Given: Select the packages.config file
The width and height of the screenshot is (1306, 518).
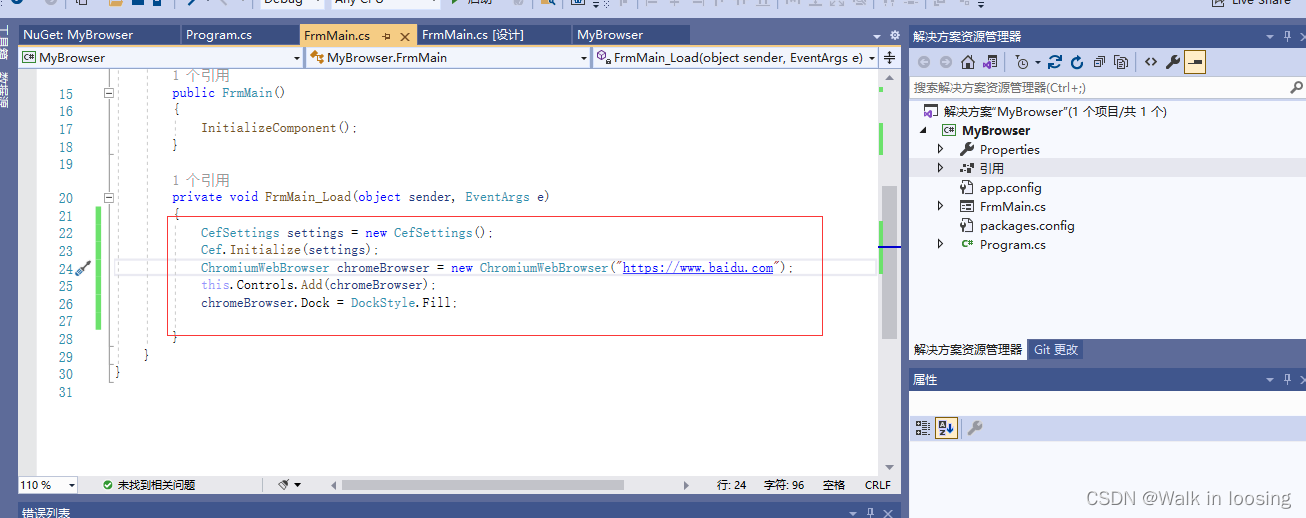Looking at the screenshot, I should [1027, 225].
